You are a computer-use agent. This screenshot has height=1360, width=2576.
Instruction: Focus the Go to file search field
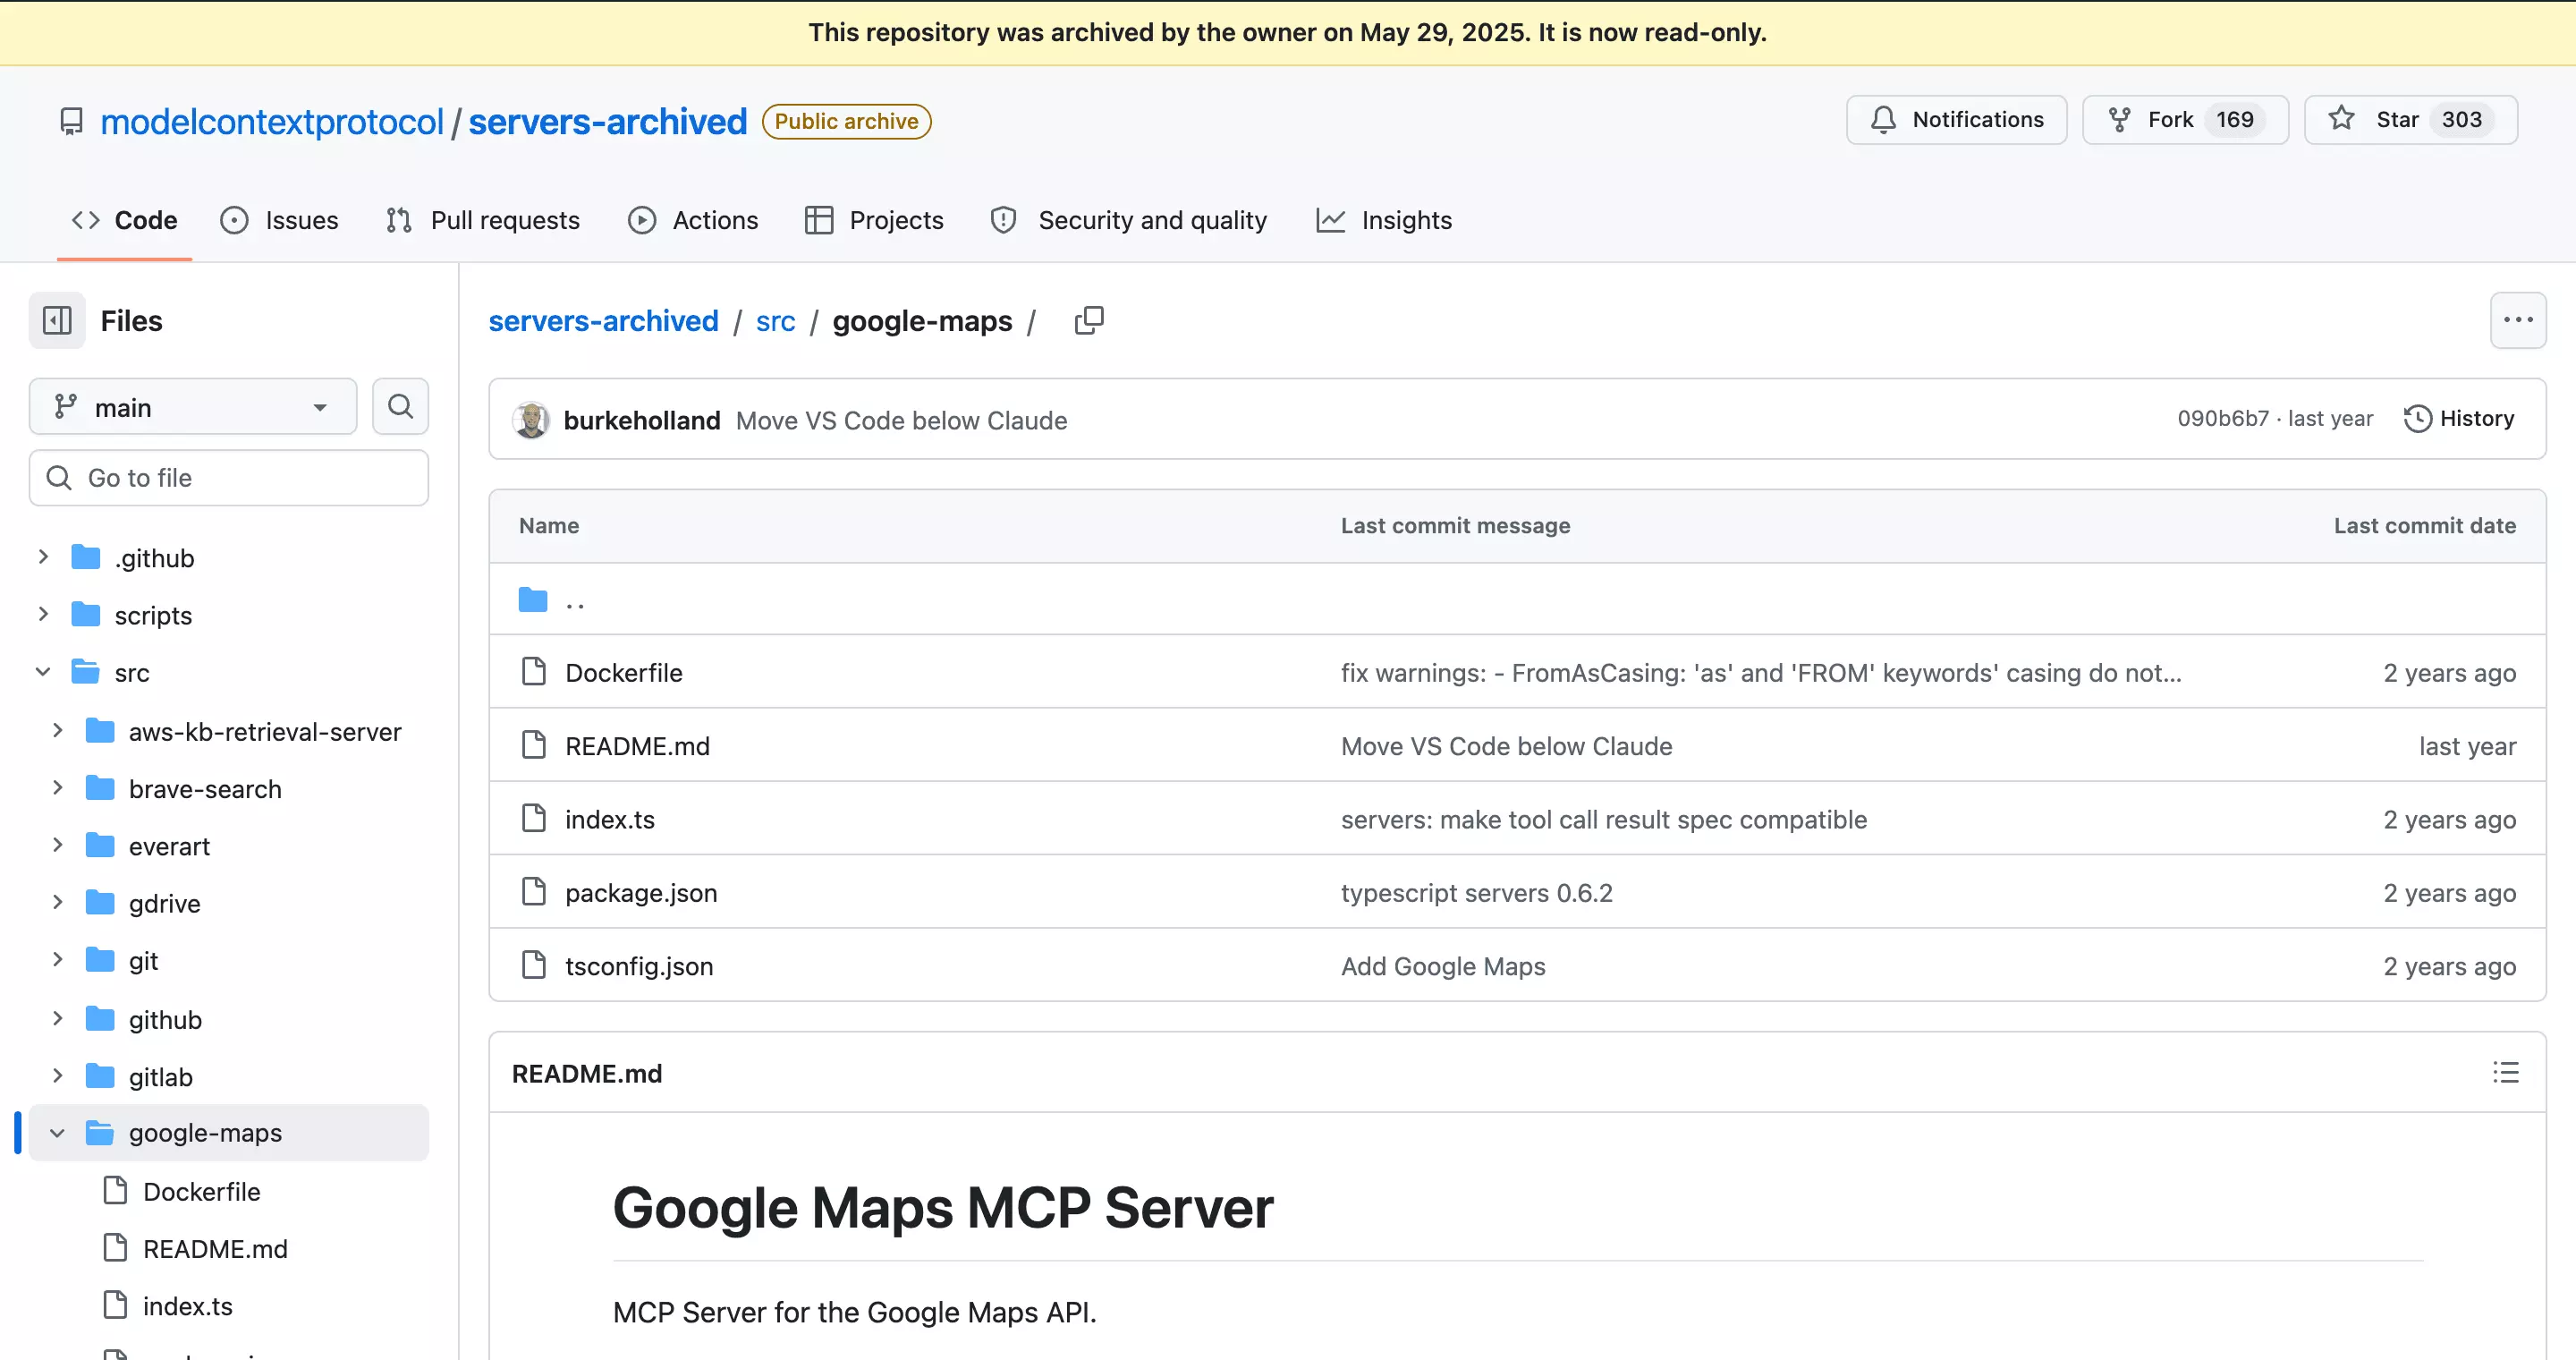(x=229, y=477)
